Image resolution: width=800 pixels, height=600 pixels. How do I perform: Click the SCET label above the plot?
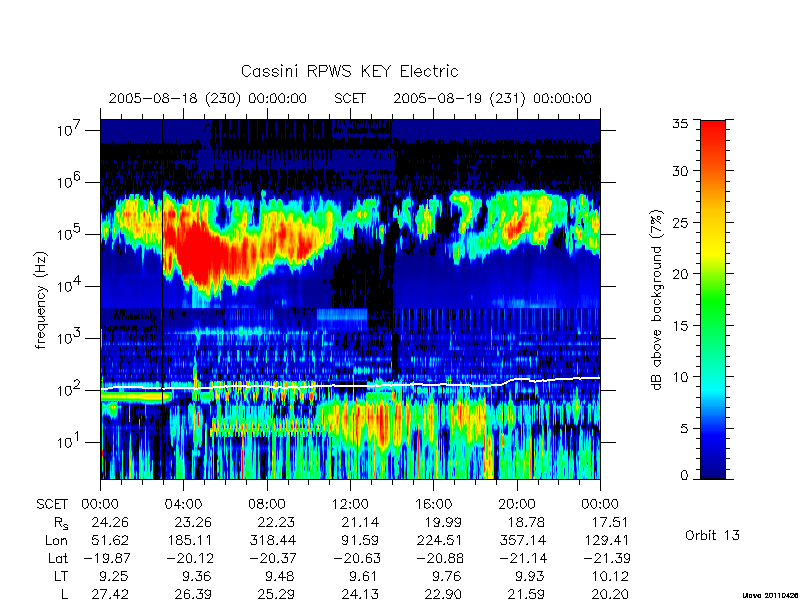point(350,98)
